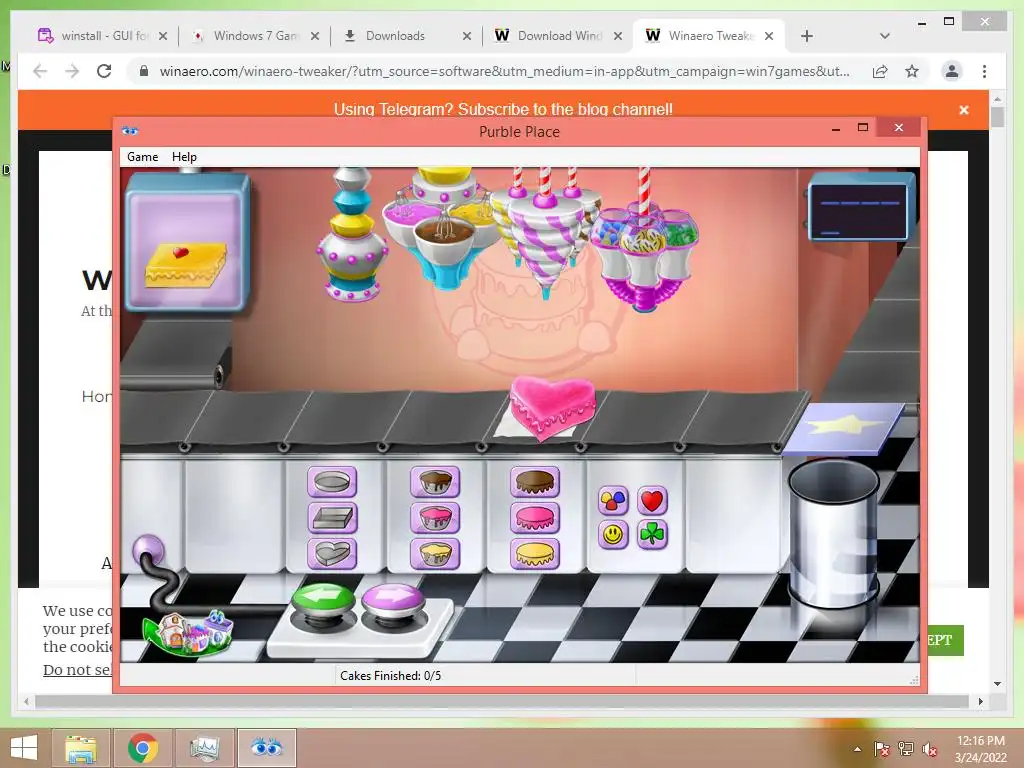Close the Winaero Tweaker tab
Image resolution: width=1024 pixels, height=768 pixels.
(x=769, y=36)
